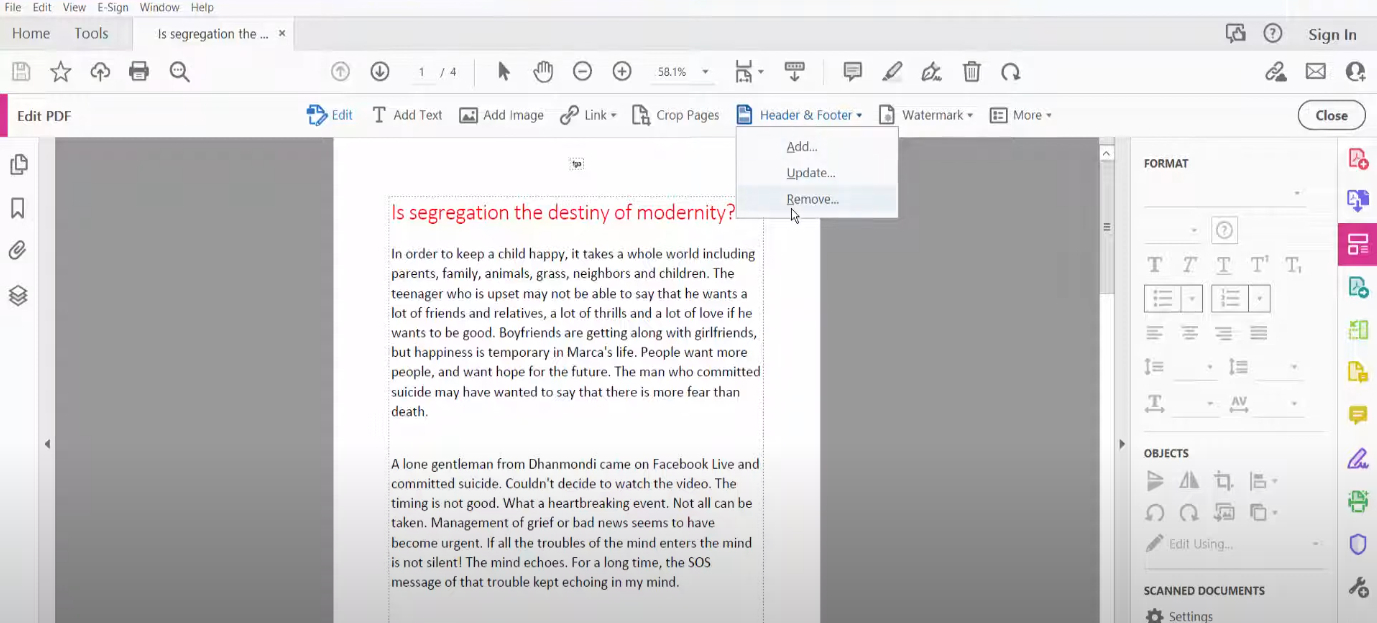This screenshot has height=623, width=1377.
Task: Open the Layers panel icon
Action: tap(18, 296)
